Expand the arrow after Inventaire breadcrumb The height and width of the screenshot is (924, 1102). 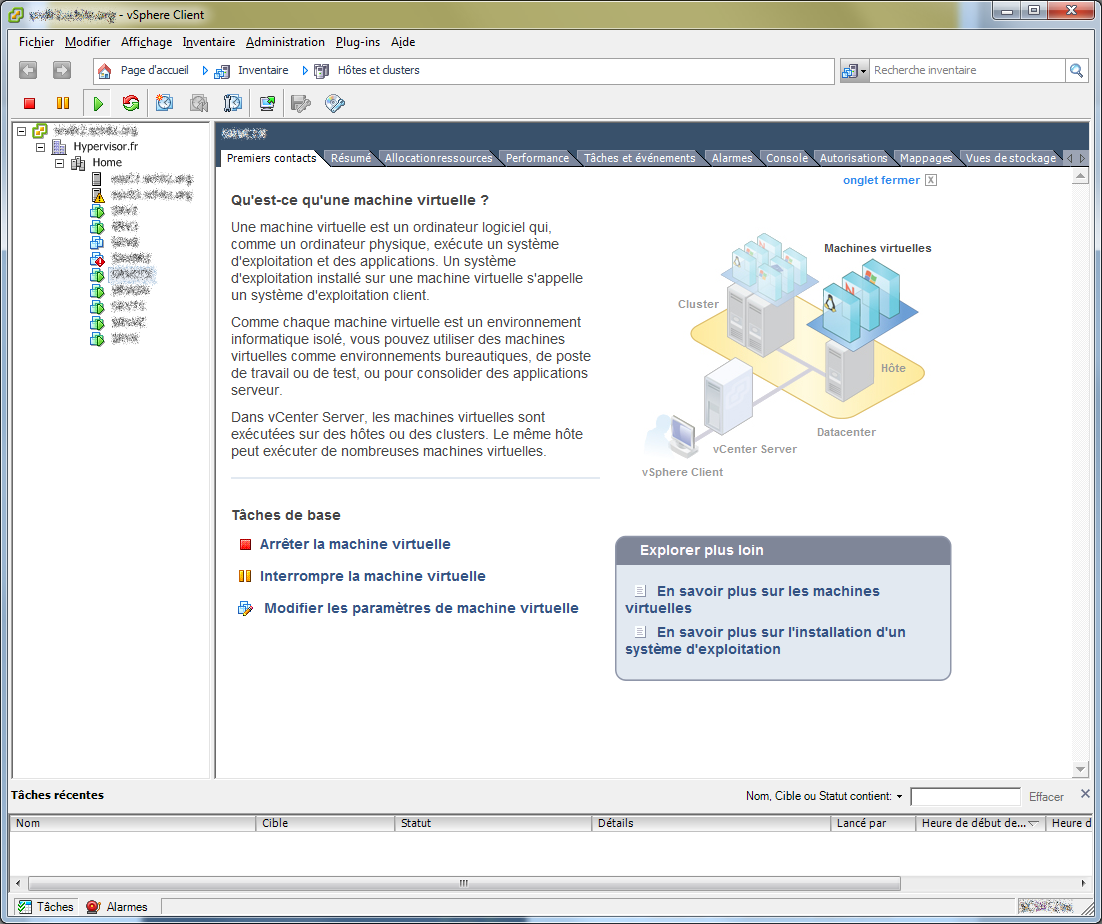point(305,71)
